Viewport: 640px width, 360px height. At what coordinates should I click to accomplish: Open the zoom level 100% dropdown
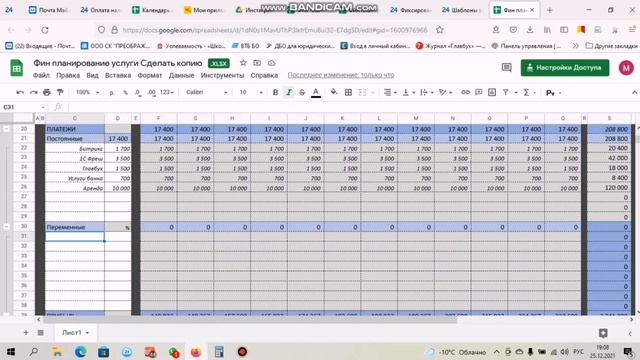coord(87,93)
